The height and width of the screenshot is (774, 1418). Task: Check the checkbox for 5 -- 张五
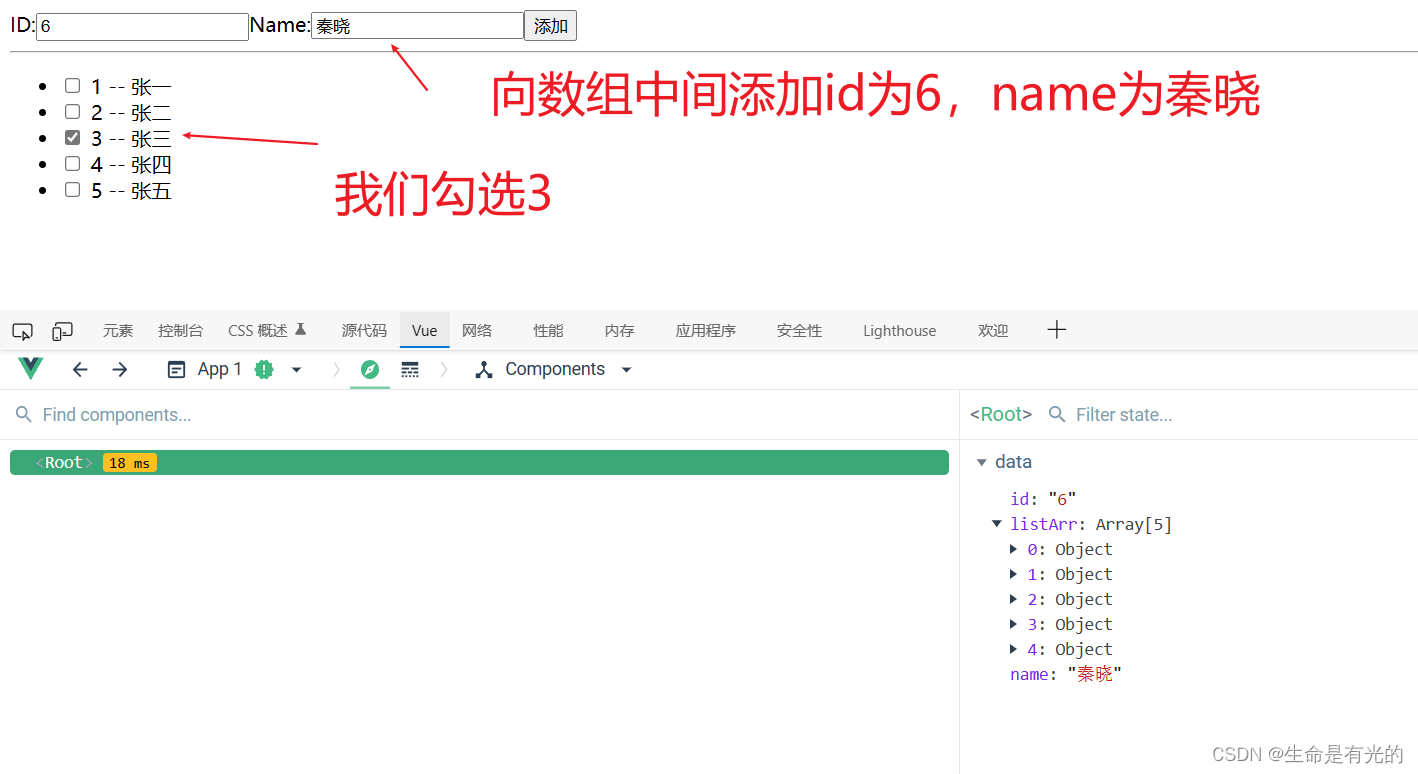[x=72, y=190]
